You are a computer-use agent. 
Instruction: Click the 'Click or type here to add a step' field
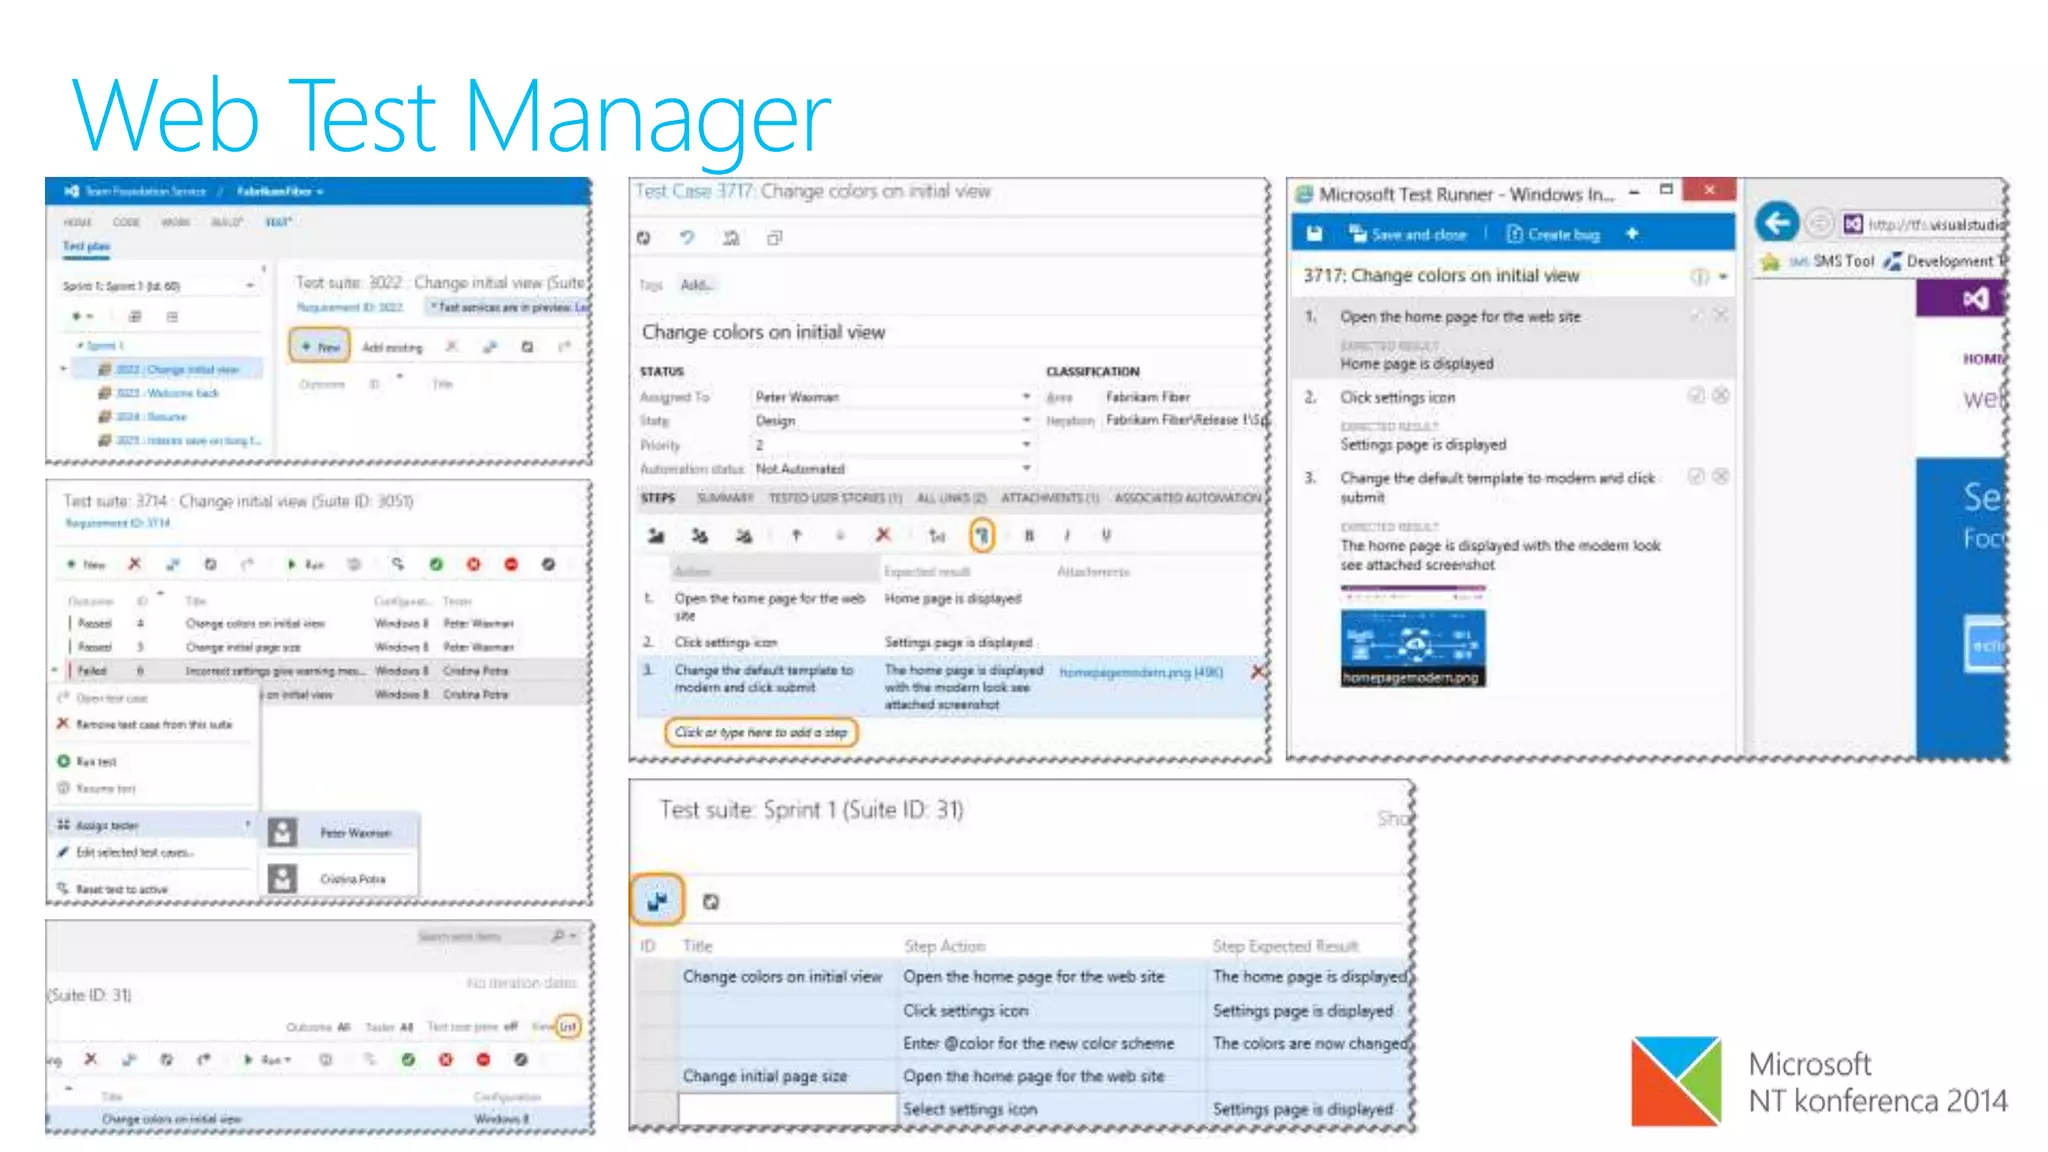click(x=761, y=732)
